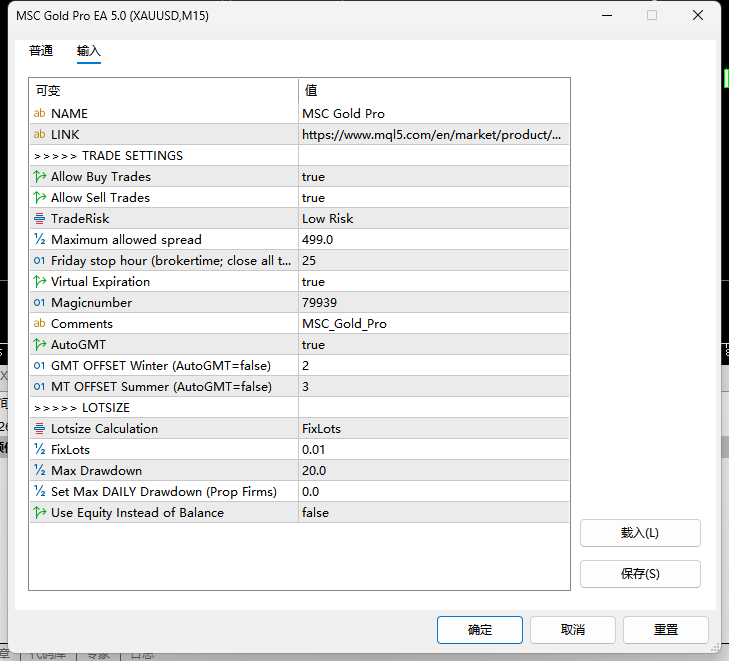Select the Max Drawdown label
The height and width of the screenshot is (661, 729).
(x=96, y=470)
